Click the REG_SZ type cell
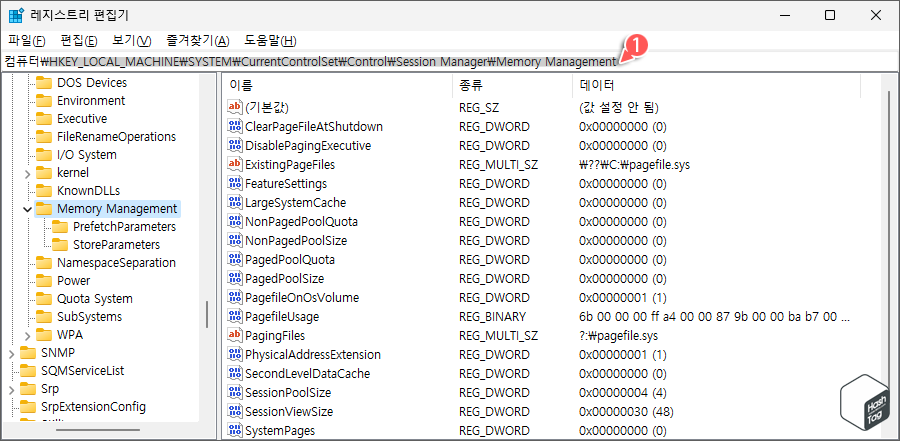Screen dimensions: 900x441 [479, 107]
